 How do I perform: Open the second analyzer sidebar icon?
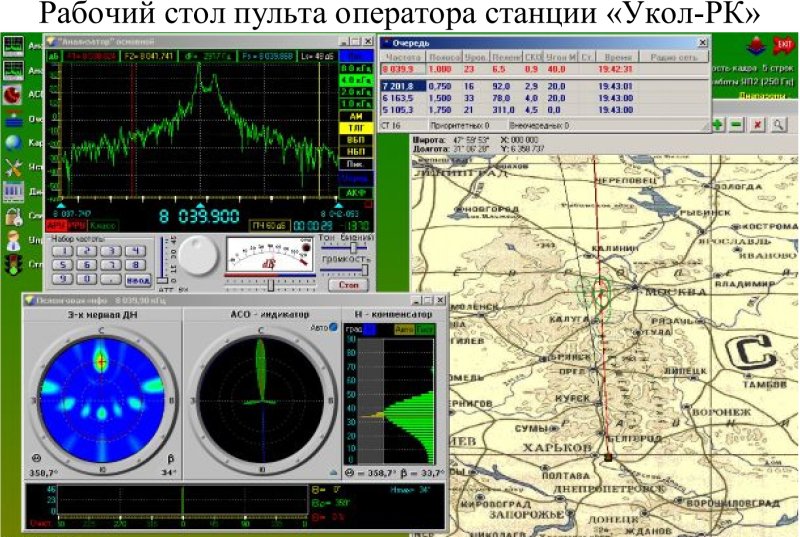coord(13,70)
